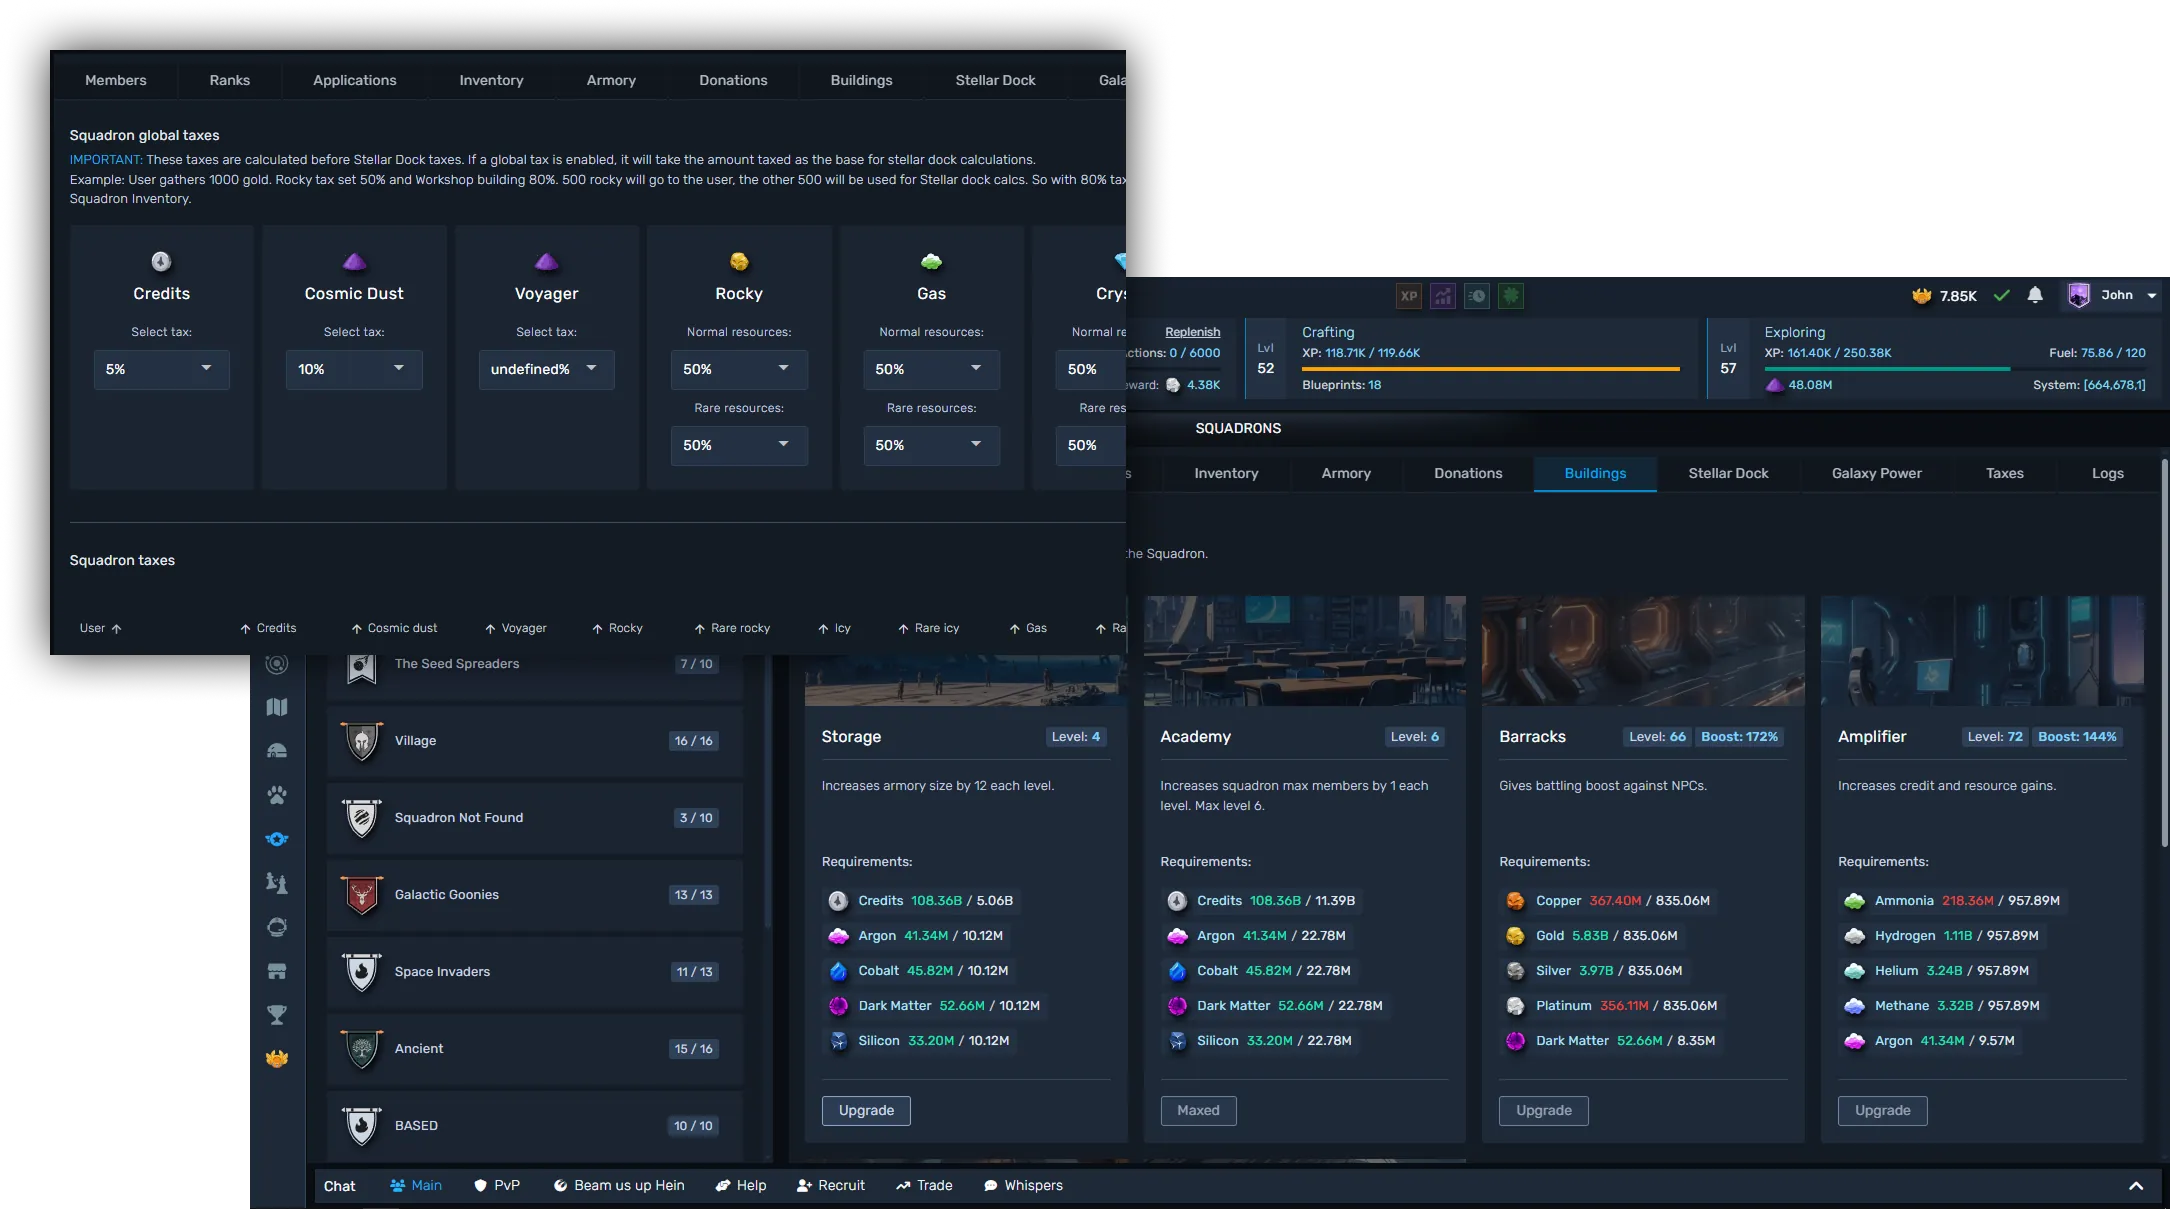The width and height of the screenshot is (2170, 1209).
Task: Open the Cosmic Dust tax dropdown
Action: pos(353,369)
